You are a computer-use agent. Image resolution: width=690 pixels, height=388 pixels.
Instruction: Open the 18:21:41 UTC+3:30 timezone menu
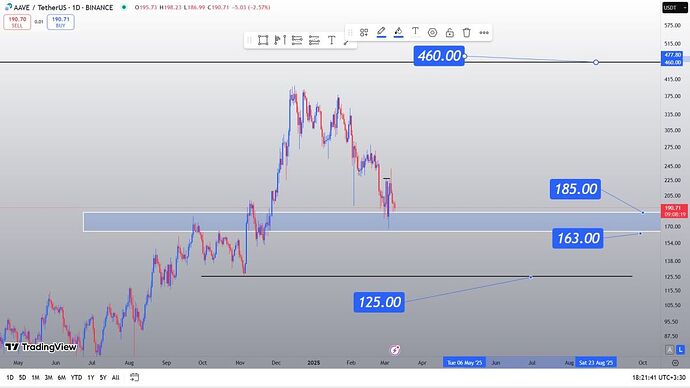click(x=659, y=377)
